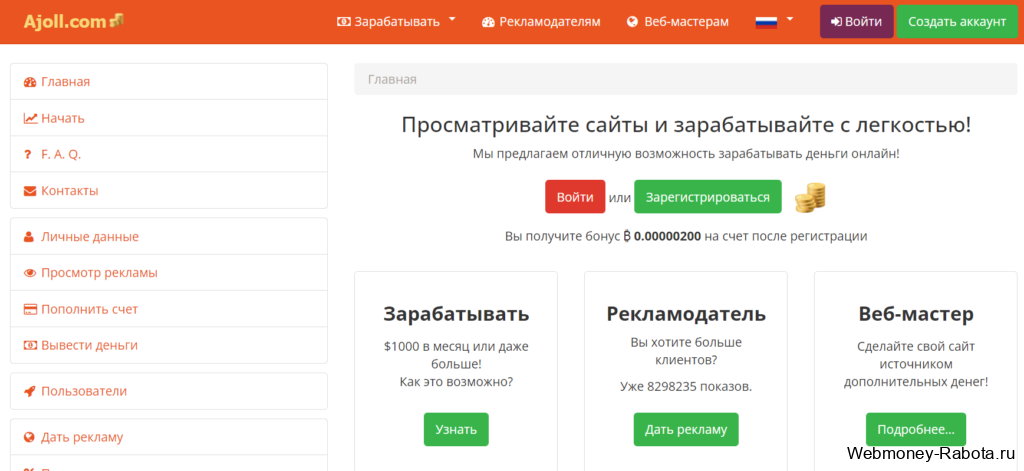This screenshot has width=1024, height=471.
Task: Click the chart icon beside Начать
Action: coord(30,118)
